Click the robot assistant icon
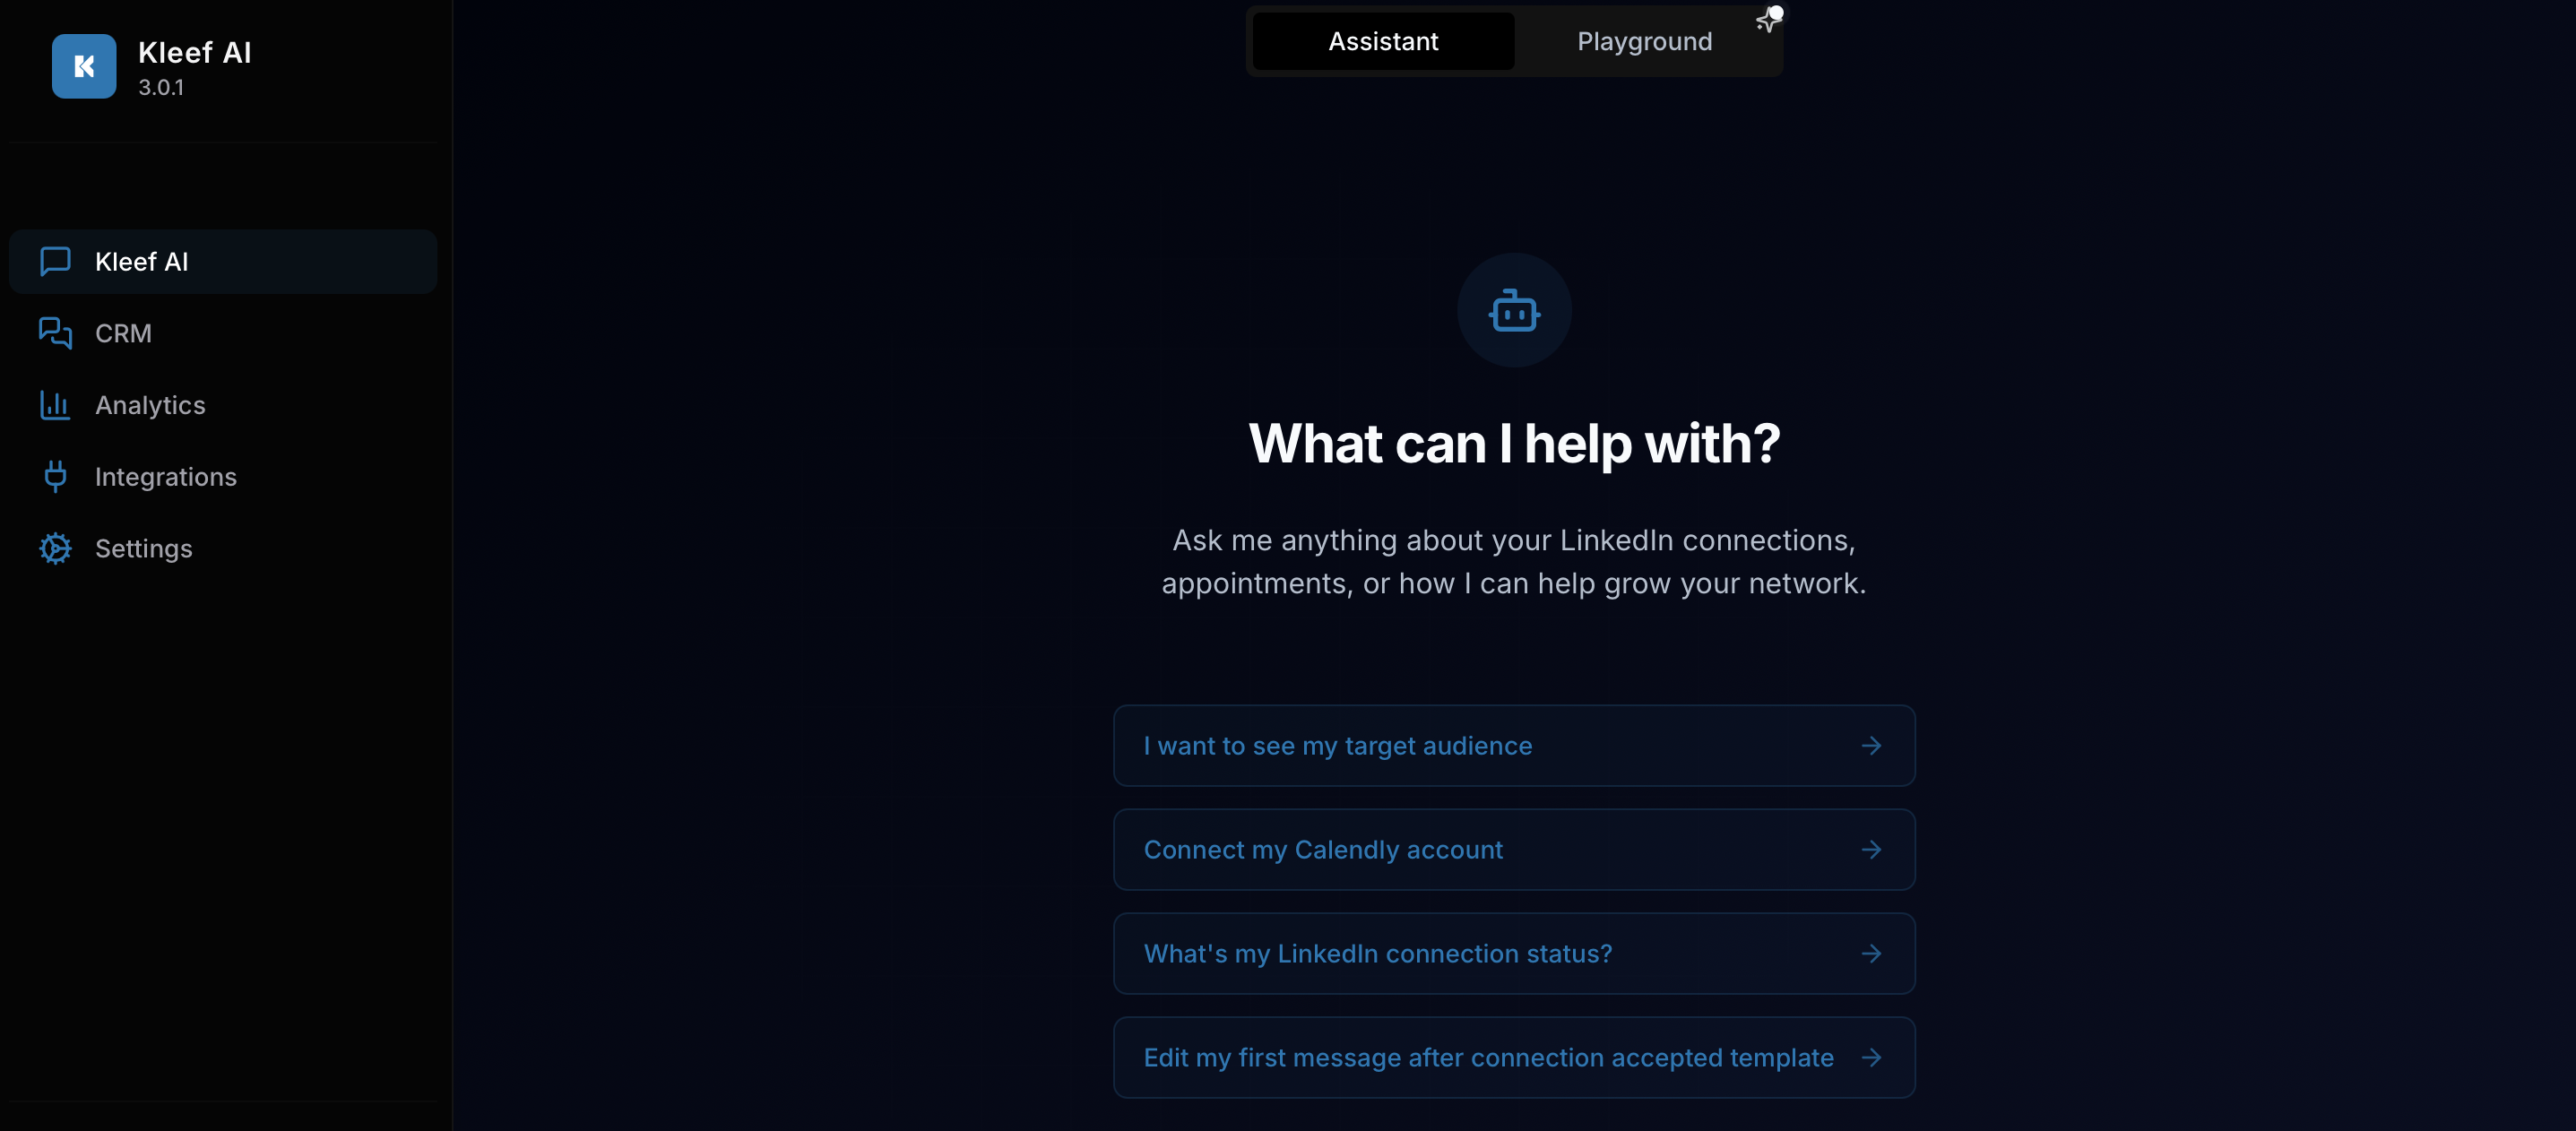The height and width of the screenshot is (1131, 2576). pos(1513,311)
